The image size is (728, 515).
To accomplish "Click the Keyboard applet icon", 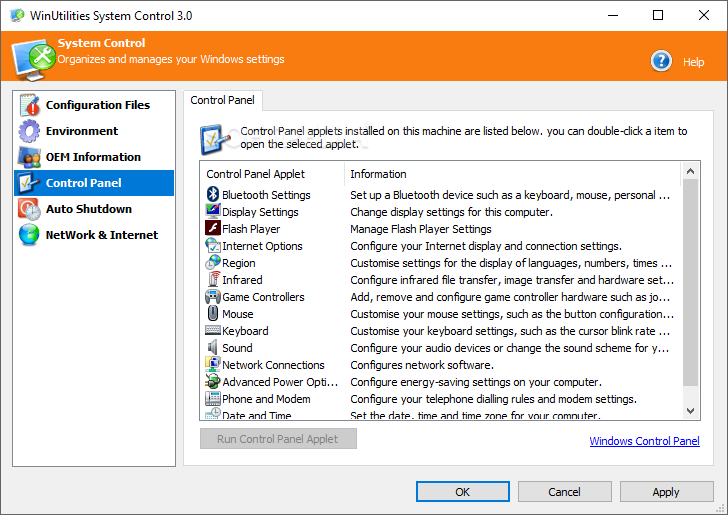I will pyautogui.click(x=213, y=330).
